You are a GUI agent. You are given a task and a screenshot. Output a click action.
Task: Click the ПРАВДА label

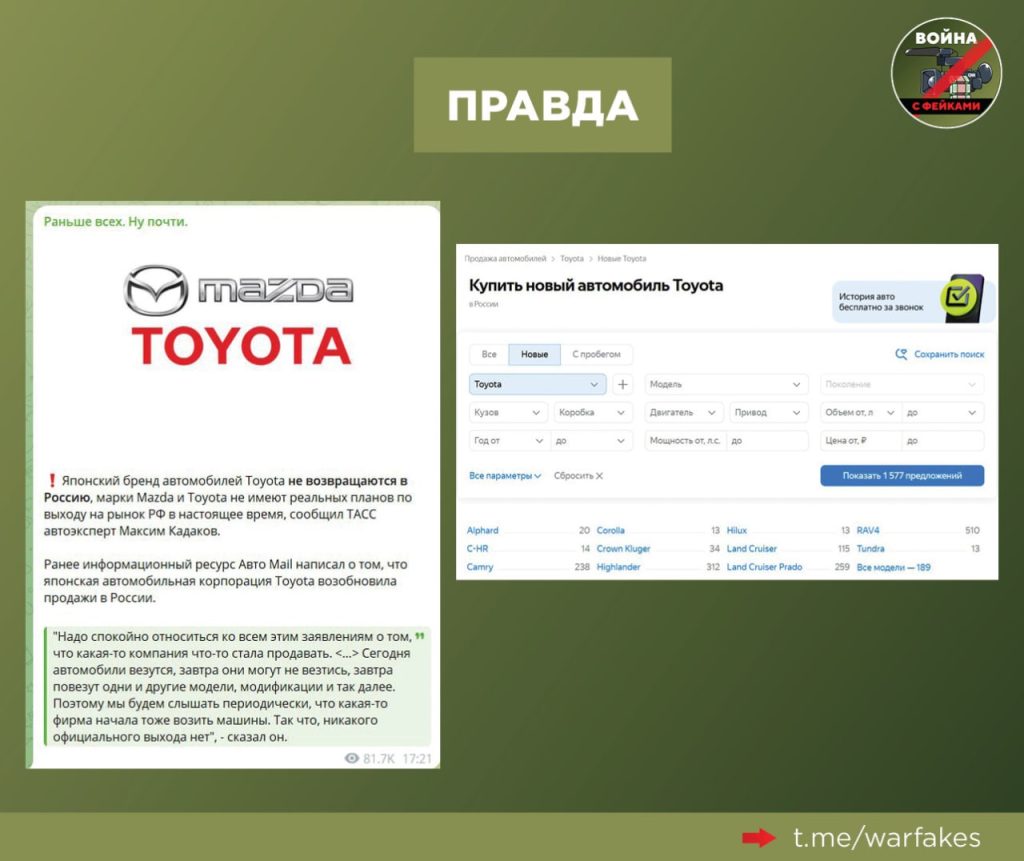point(543,105)
